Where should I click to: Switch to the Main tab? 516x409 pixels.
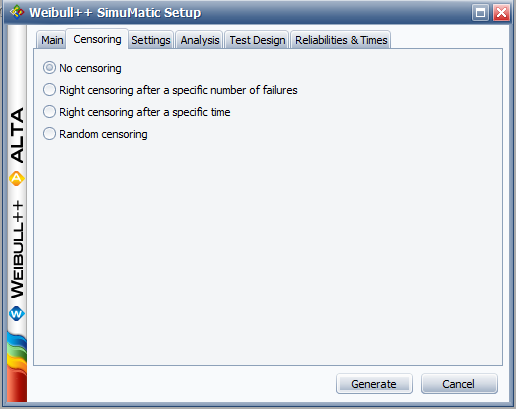52,40
